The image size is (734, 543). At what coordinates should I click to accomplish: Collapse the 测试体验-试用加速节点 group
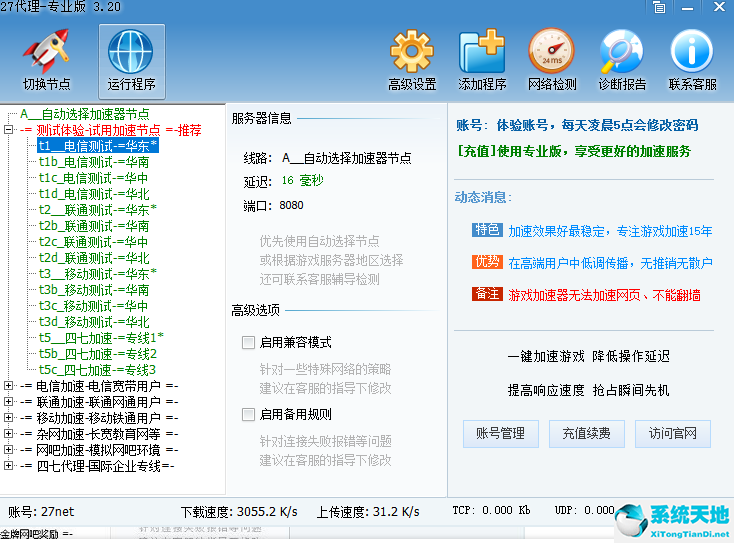click(9, 130)
